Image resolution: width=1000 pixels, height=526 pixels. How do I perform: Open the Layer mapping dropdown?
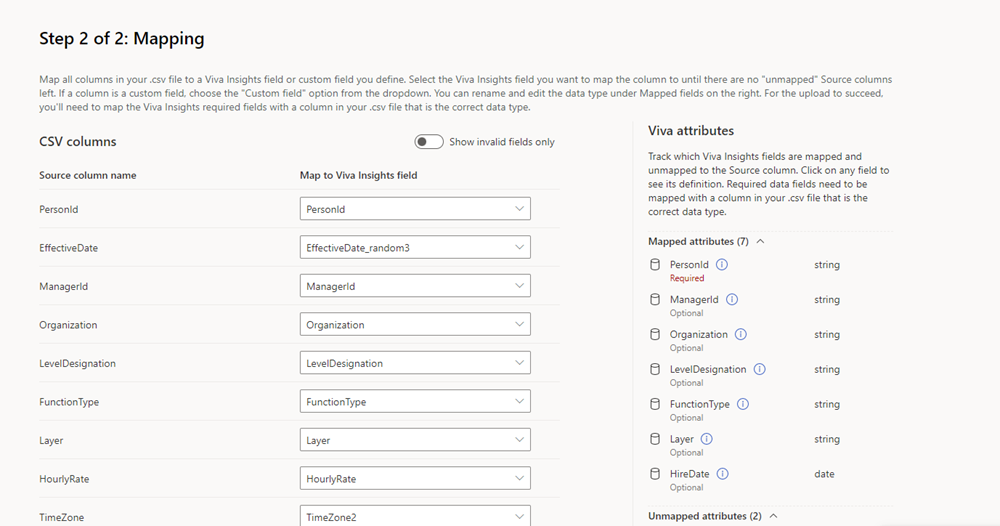(415, 440)
